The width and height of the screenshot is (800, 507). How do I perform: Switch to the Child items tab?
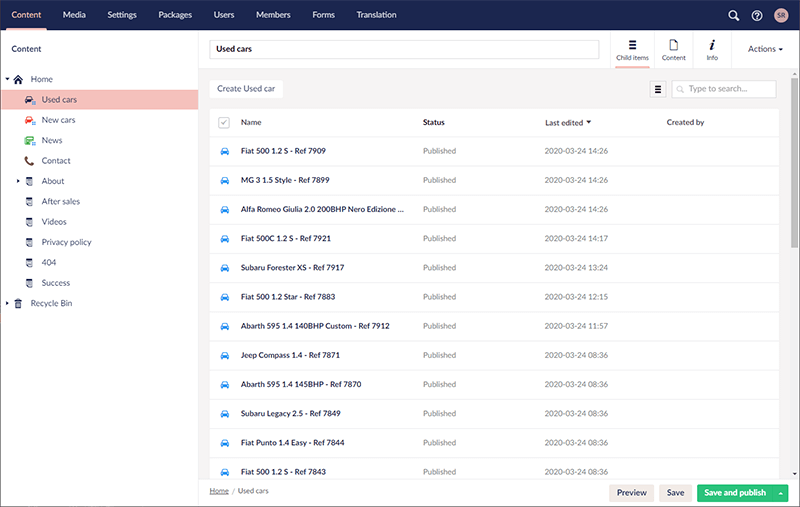pos(632,50)
